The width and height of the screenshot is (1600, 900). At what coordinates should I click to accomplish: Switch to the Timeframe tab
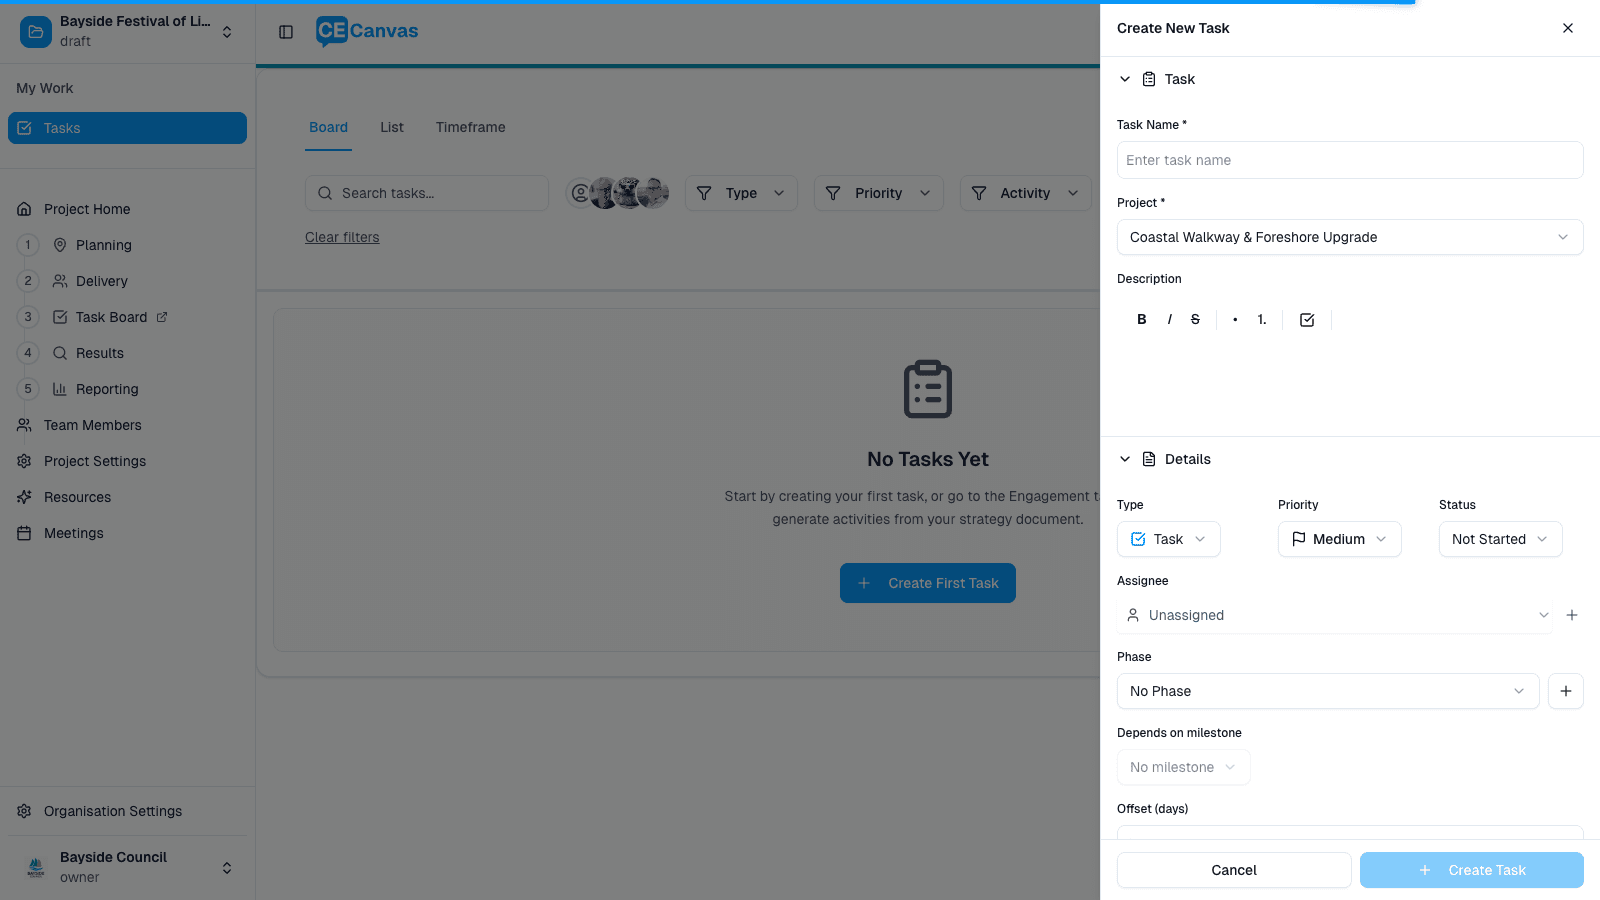click(470, 127)
